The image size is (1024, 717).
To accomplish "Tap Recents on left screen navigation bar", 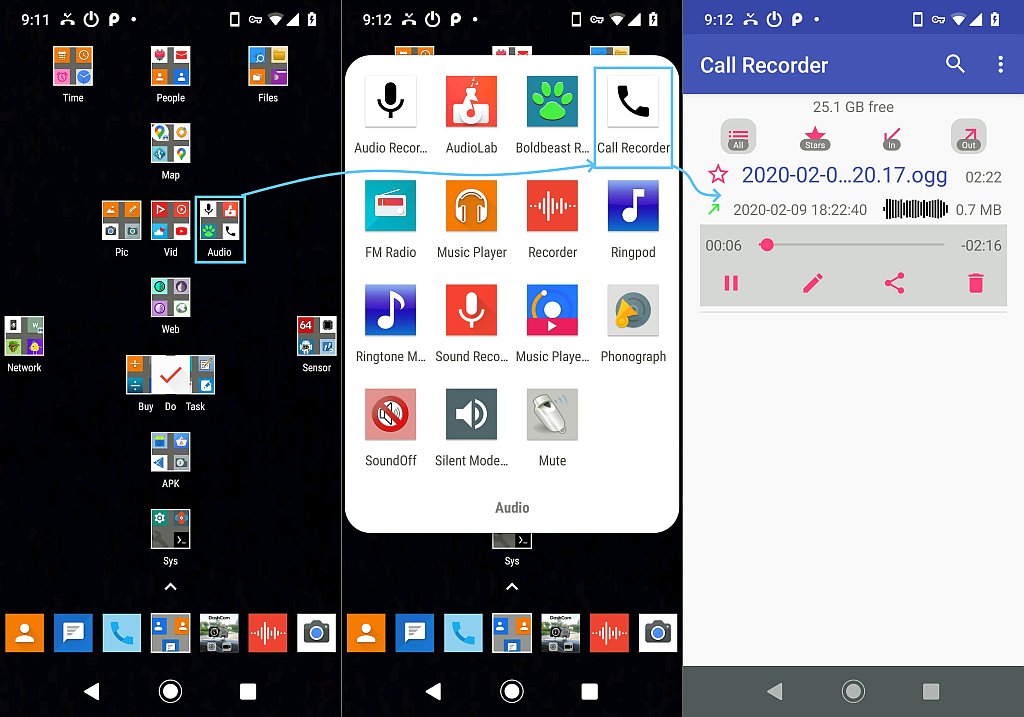I will tap(248, 691).
